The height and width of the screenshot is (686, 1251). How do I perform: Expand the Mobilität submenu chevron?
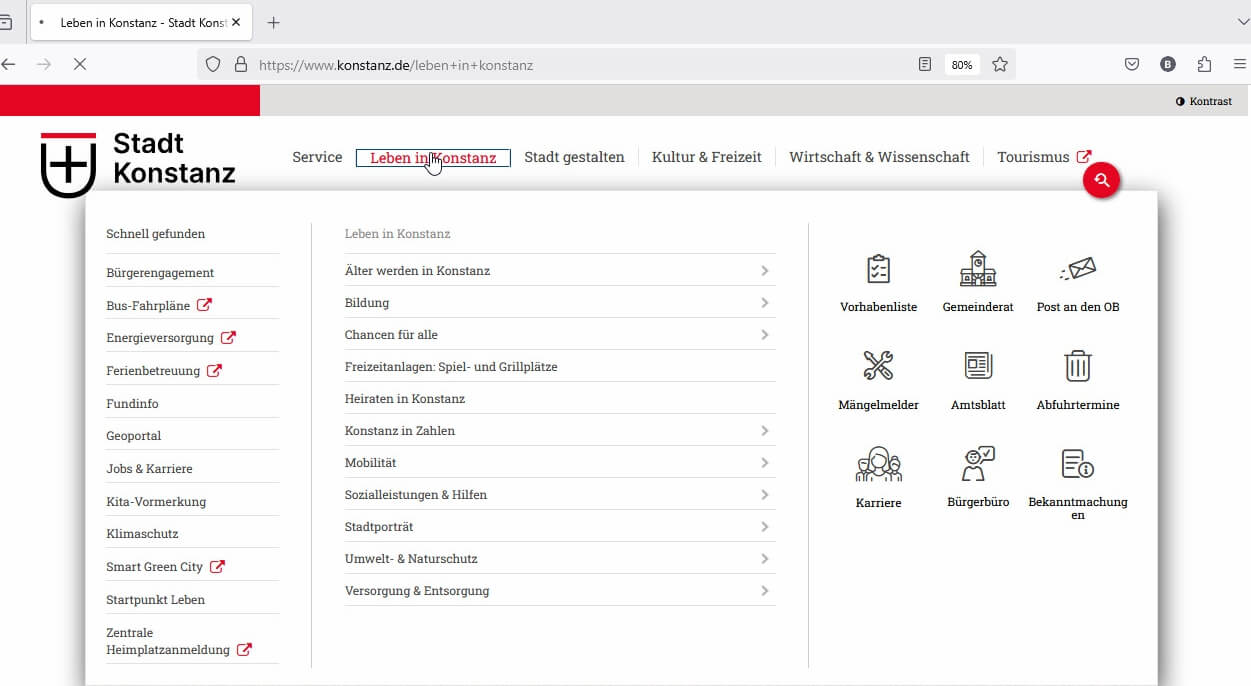click(x=764, y=463)
